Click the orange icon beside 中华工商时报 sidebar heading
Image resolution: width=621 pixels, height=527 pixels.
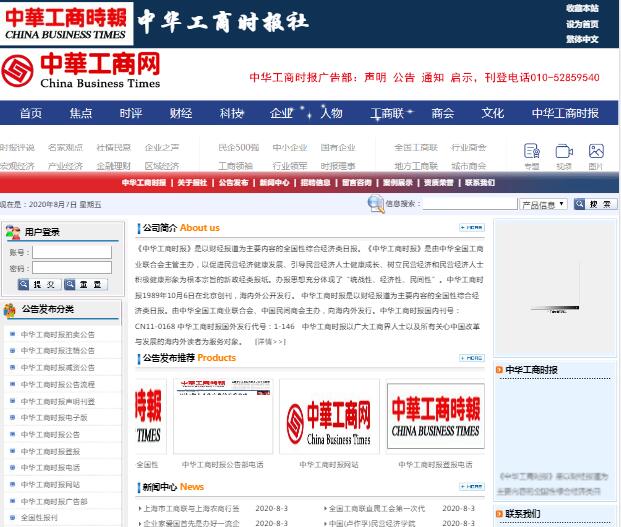point(499,370)
